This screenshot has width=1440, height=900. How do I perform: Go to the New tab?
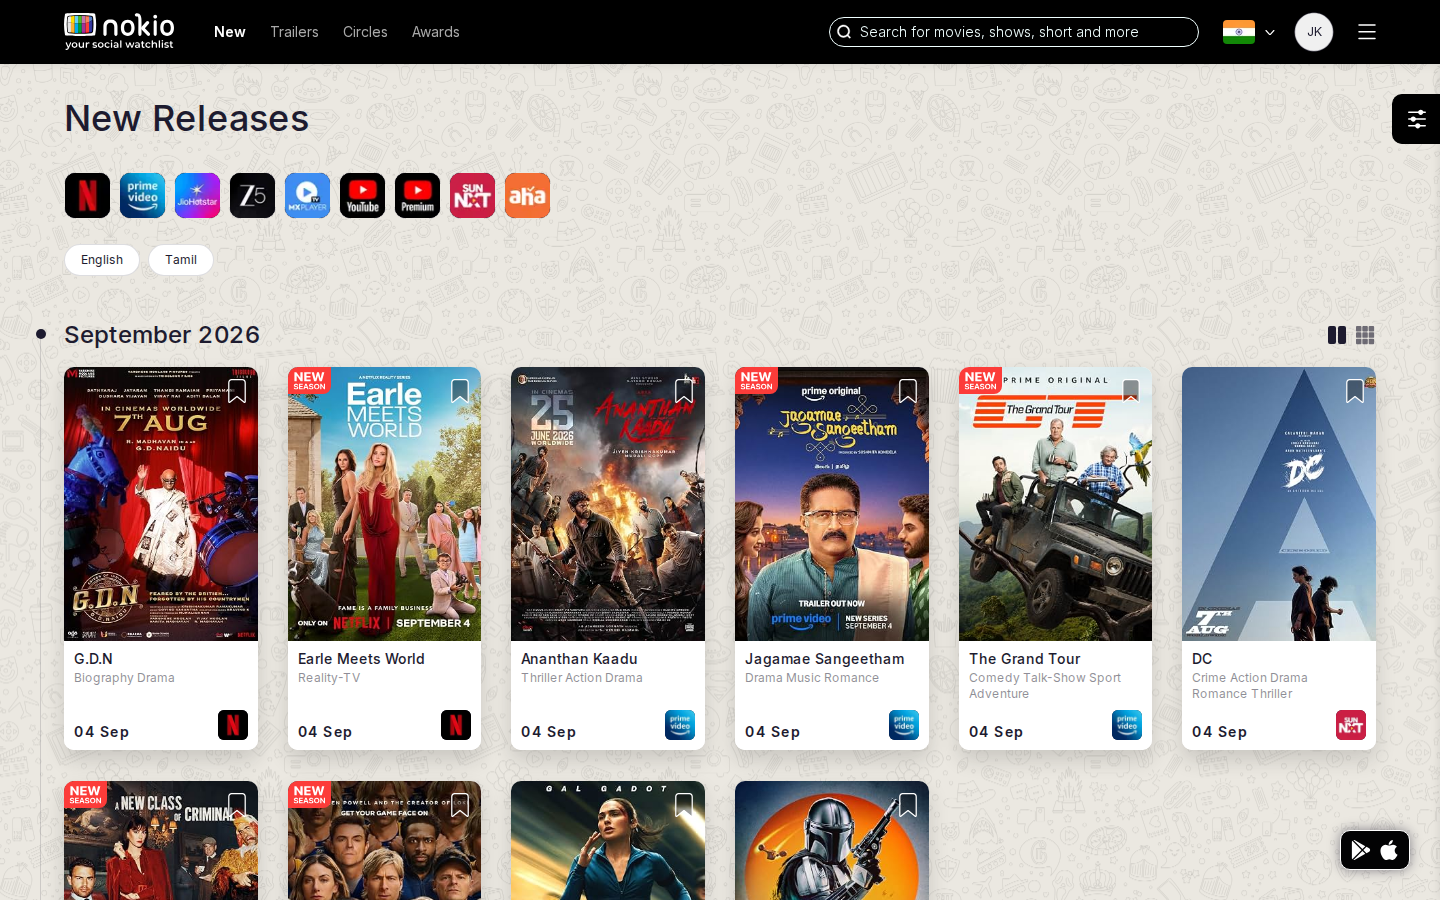pos(230,32)
